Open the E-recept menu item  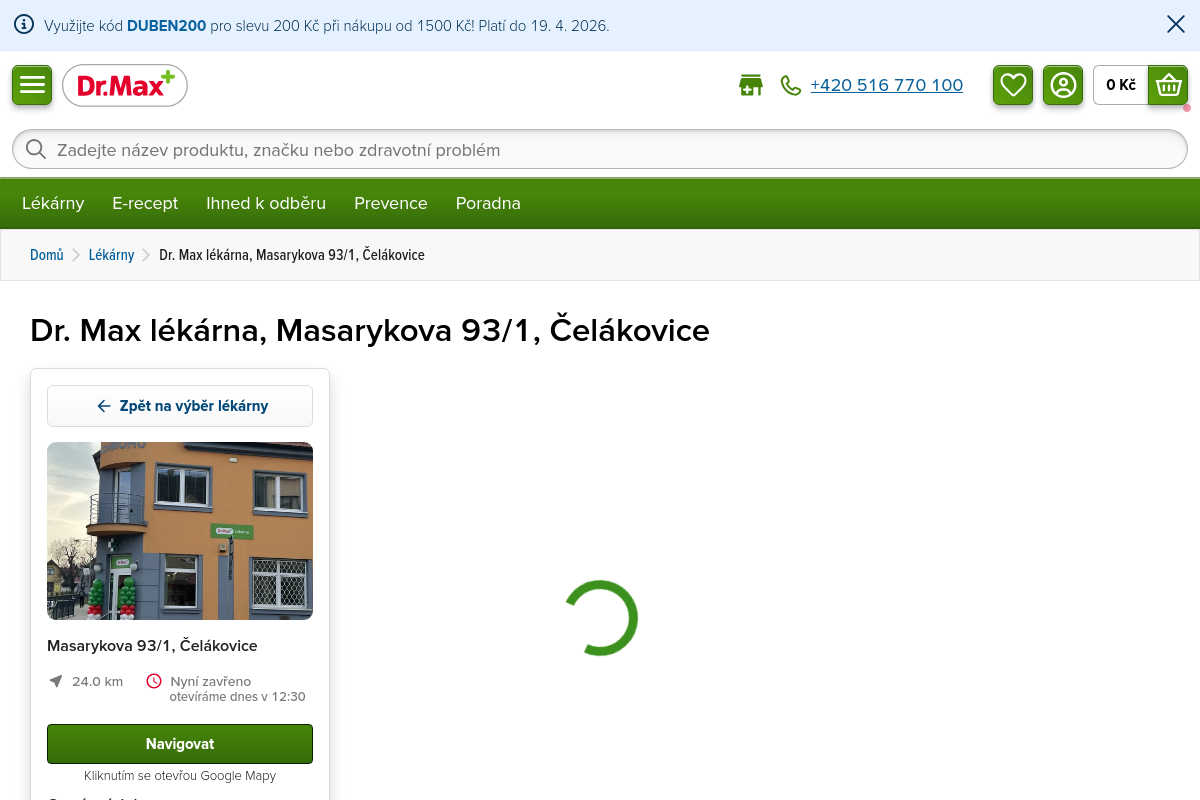[145, 203]
